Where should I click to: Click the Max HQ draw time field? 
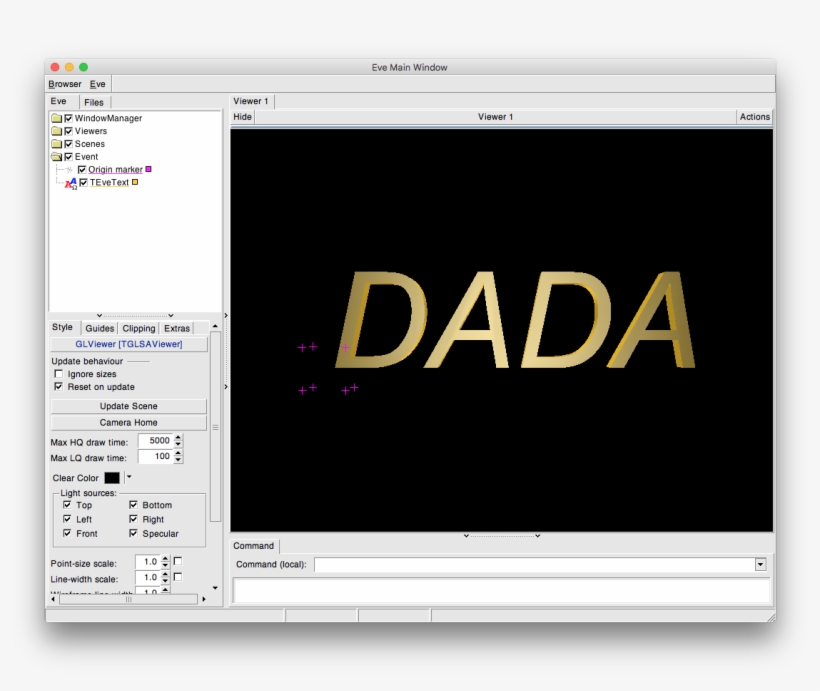pyautogui.click(x=154, y=440)
